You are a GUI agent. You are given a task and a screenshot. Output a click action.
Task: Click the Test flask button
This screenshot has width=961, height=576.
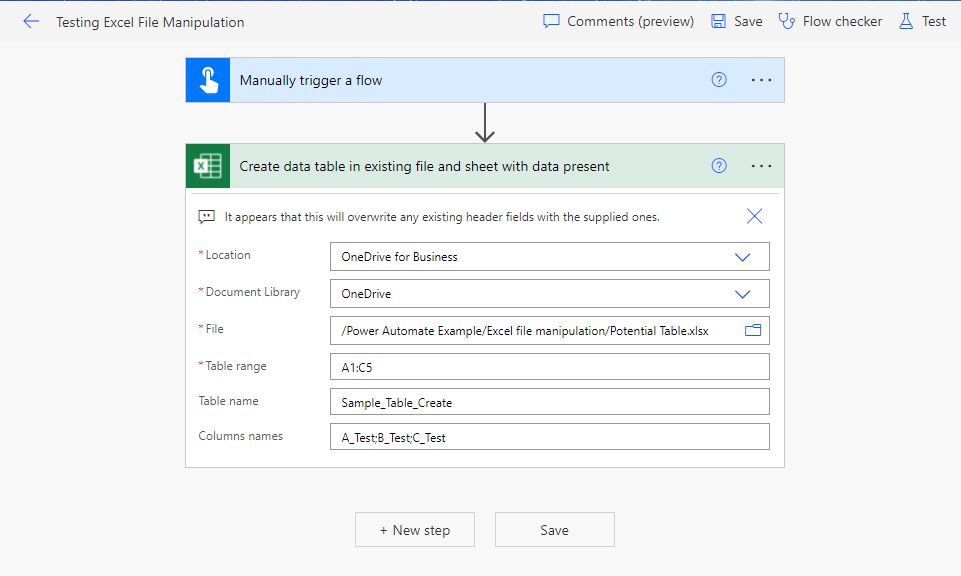pyautogui.click(x=922, y=21)
